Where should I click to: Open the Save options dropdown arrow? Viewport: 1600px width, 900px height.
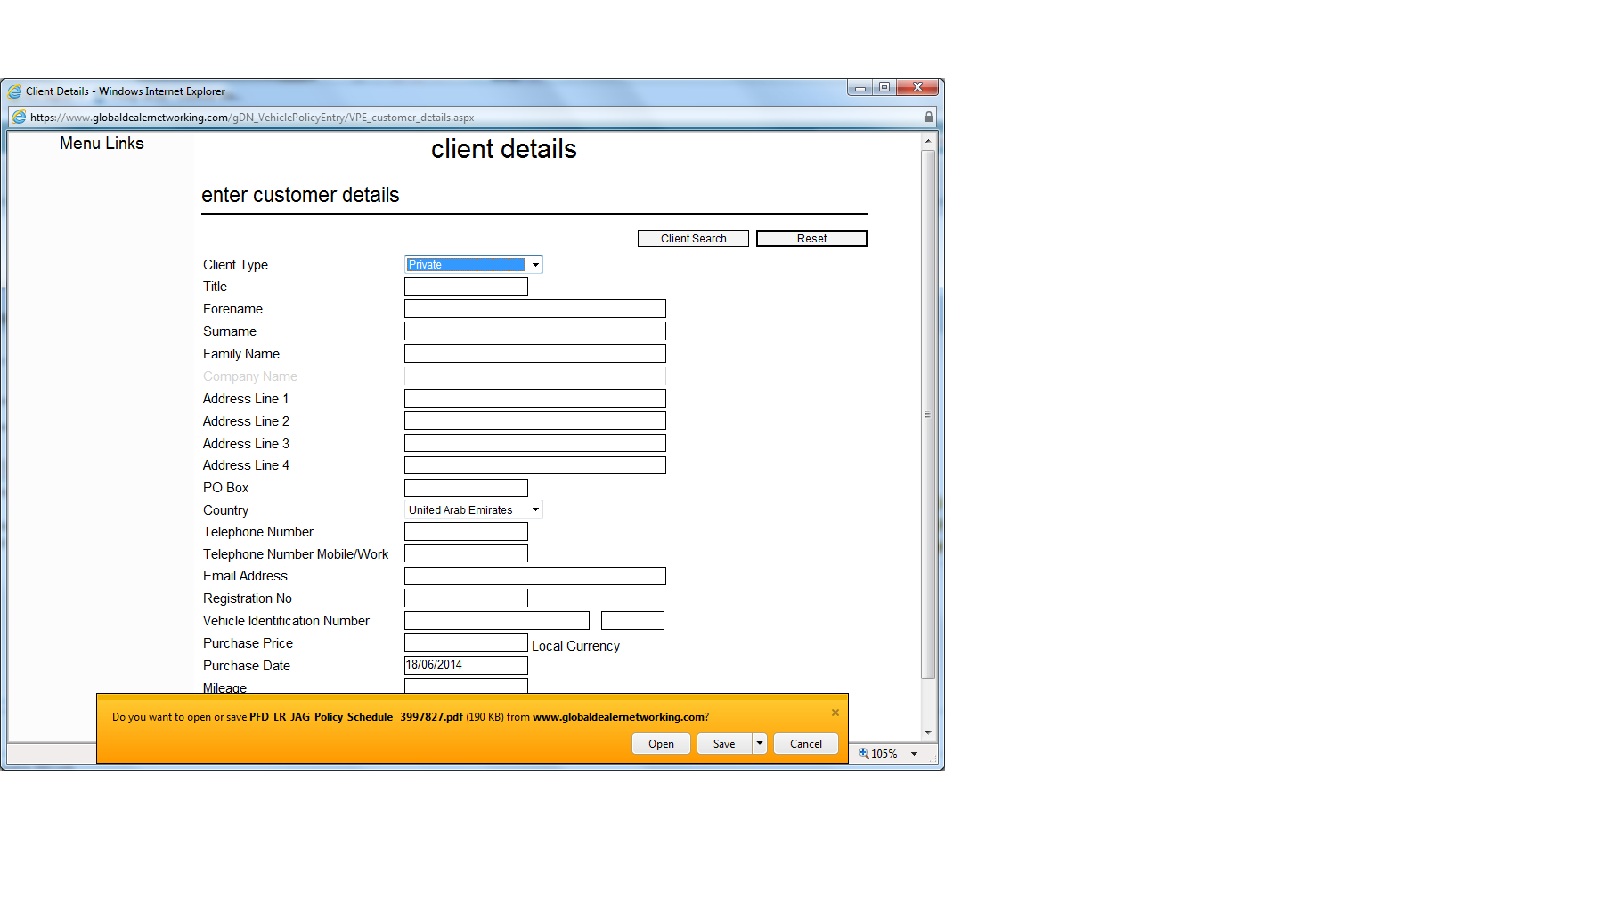(x=760, y=743)
